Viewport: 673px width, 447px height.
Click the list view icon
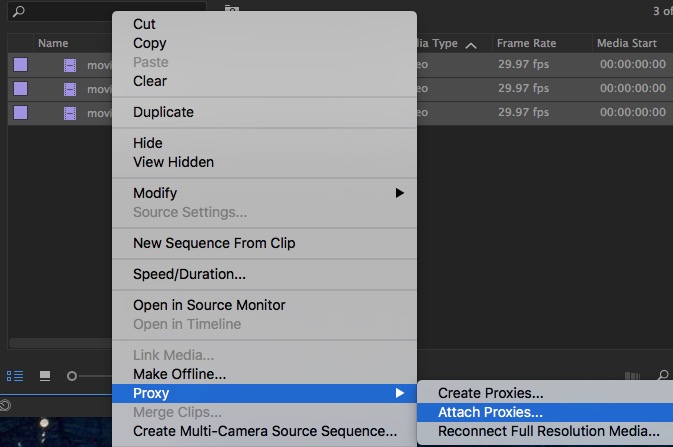(x=15, y=376)
